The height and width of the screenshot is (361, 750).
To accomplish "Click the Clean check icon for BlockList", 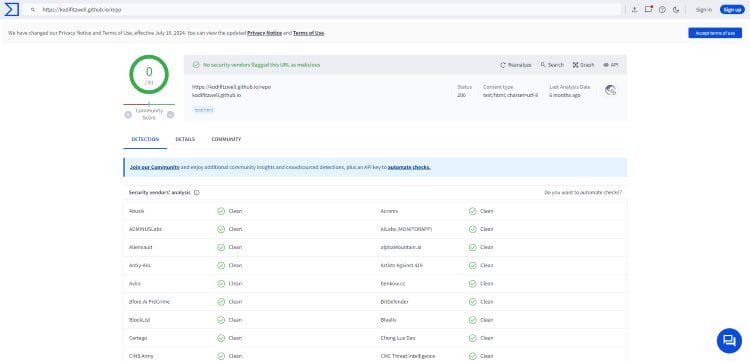I will 221,320.
